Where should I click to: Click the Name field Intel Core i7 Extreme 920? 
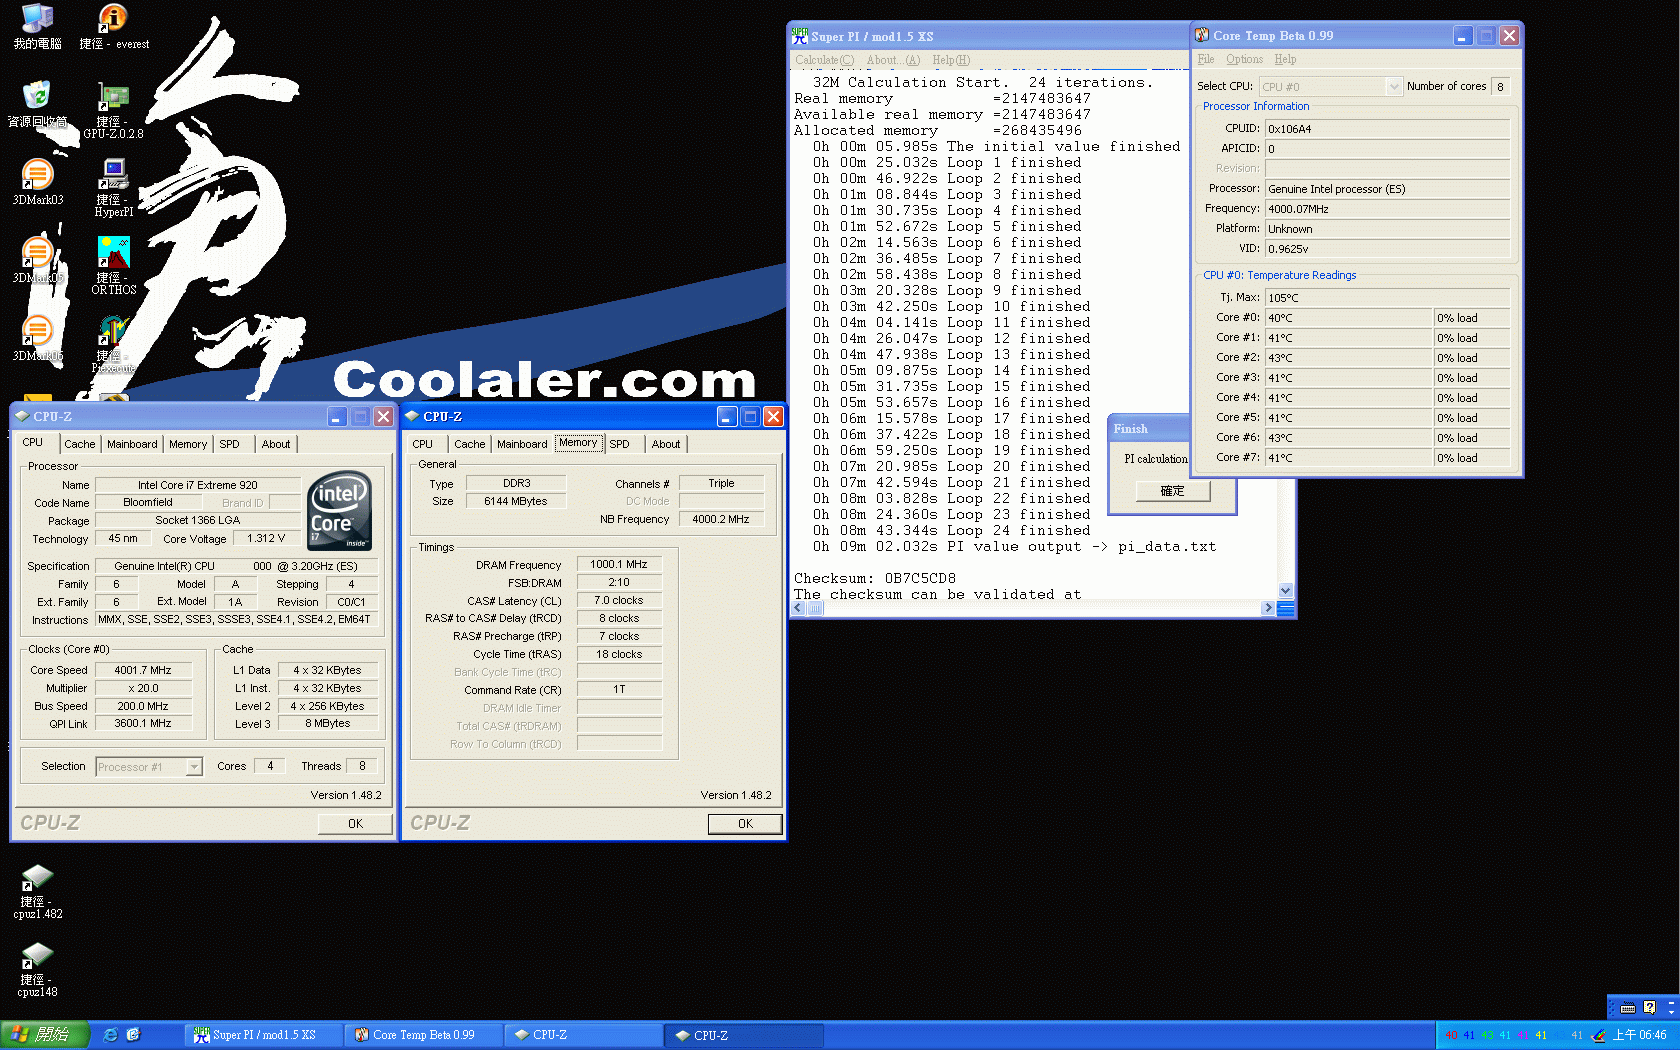198,485
